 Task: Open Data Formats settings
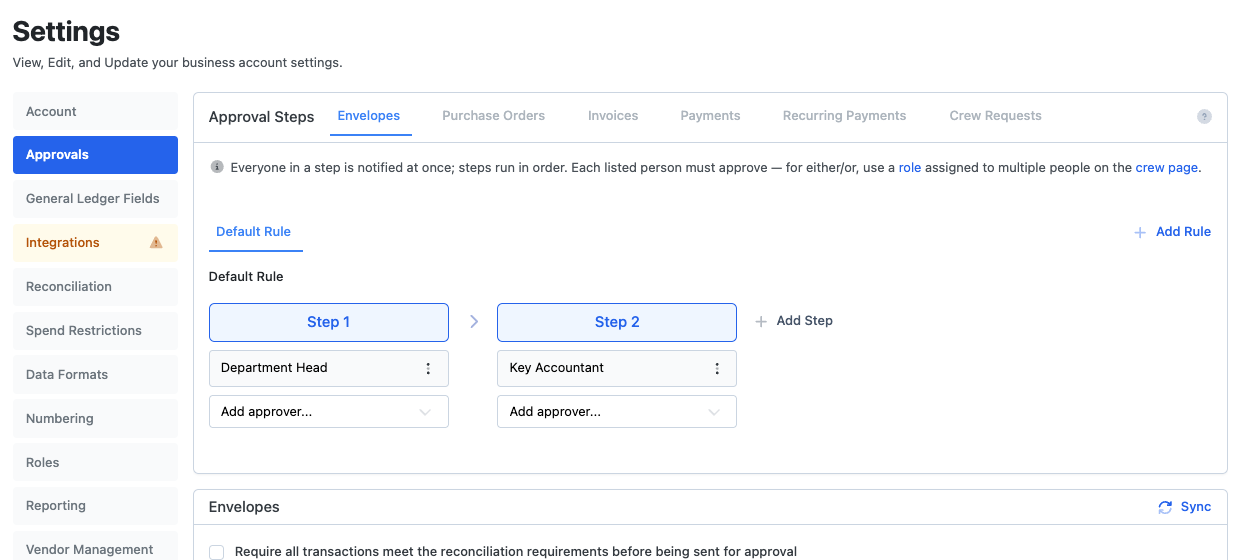pos(95,375)
